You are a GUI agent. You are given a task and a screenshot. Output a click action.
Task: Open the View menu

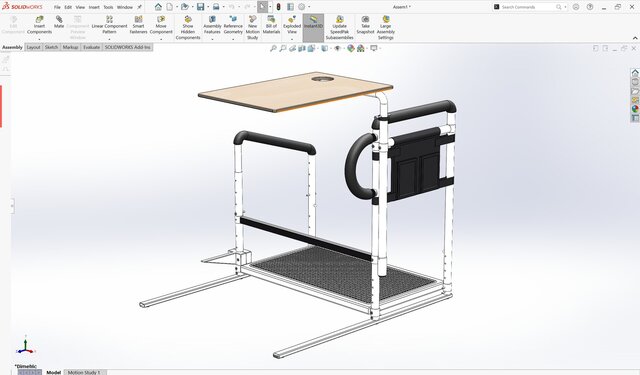click(x=80, y=7)
